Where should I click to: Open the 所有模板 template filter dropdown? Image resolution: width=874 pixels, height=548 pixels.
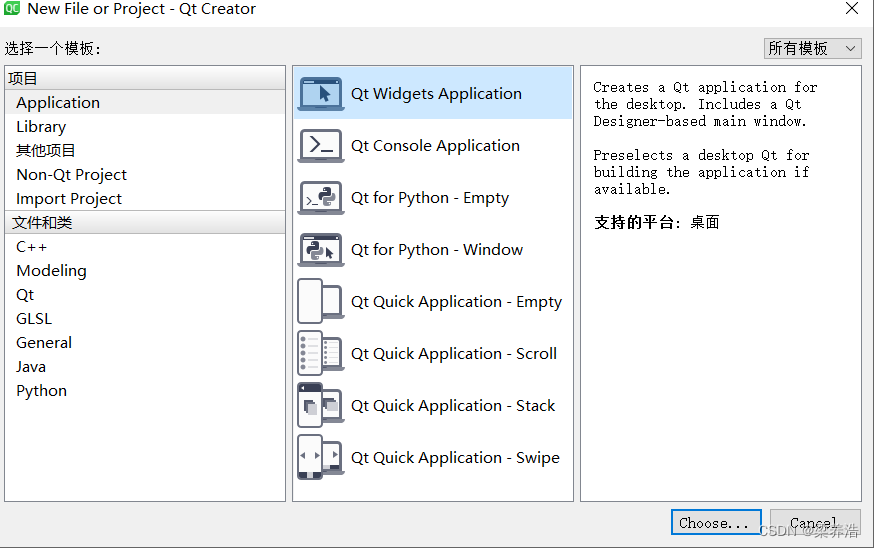812,48
